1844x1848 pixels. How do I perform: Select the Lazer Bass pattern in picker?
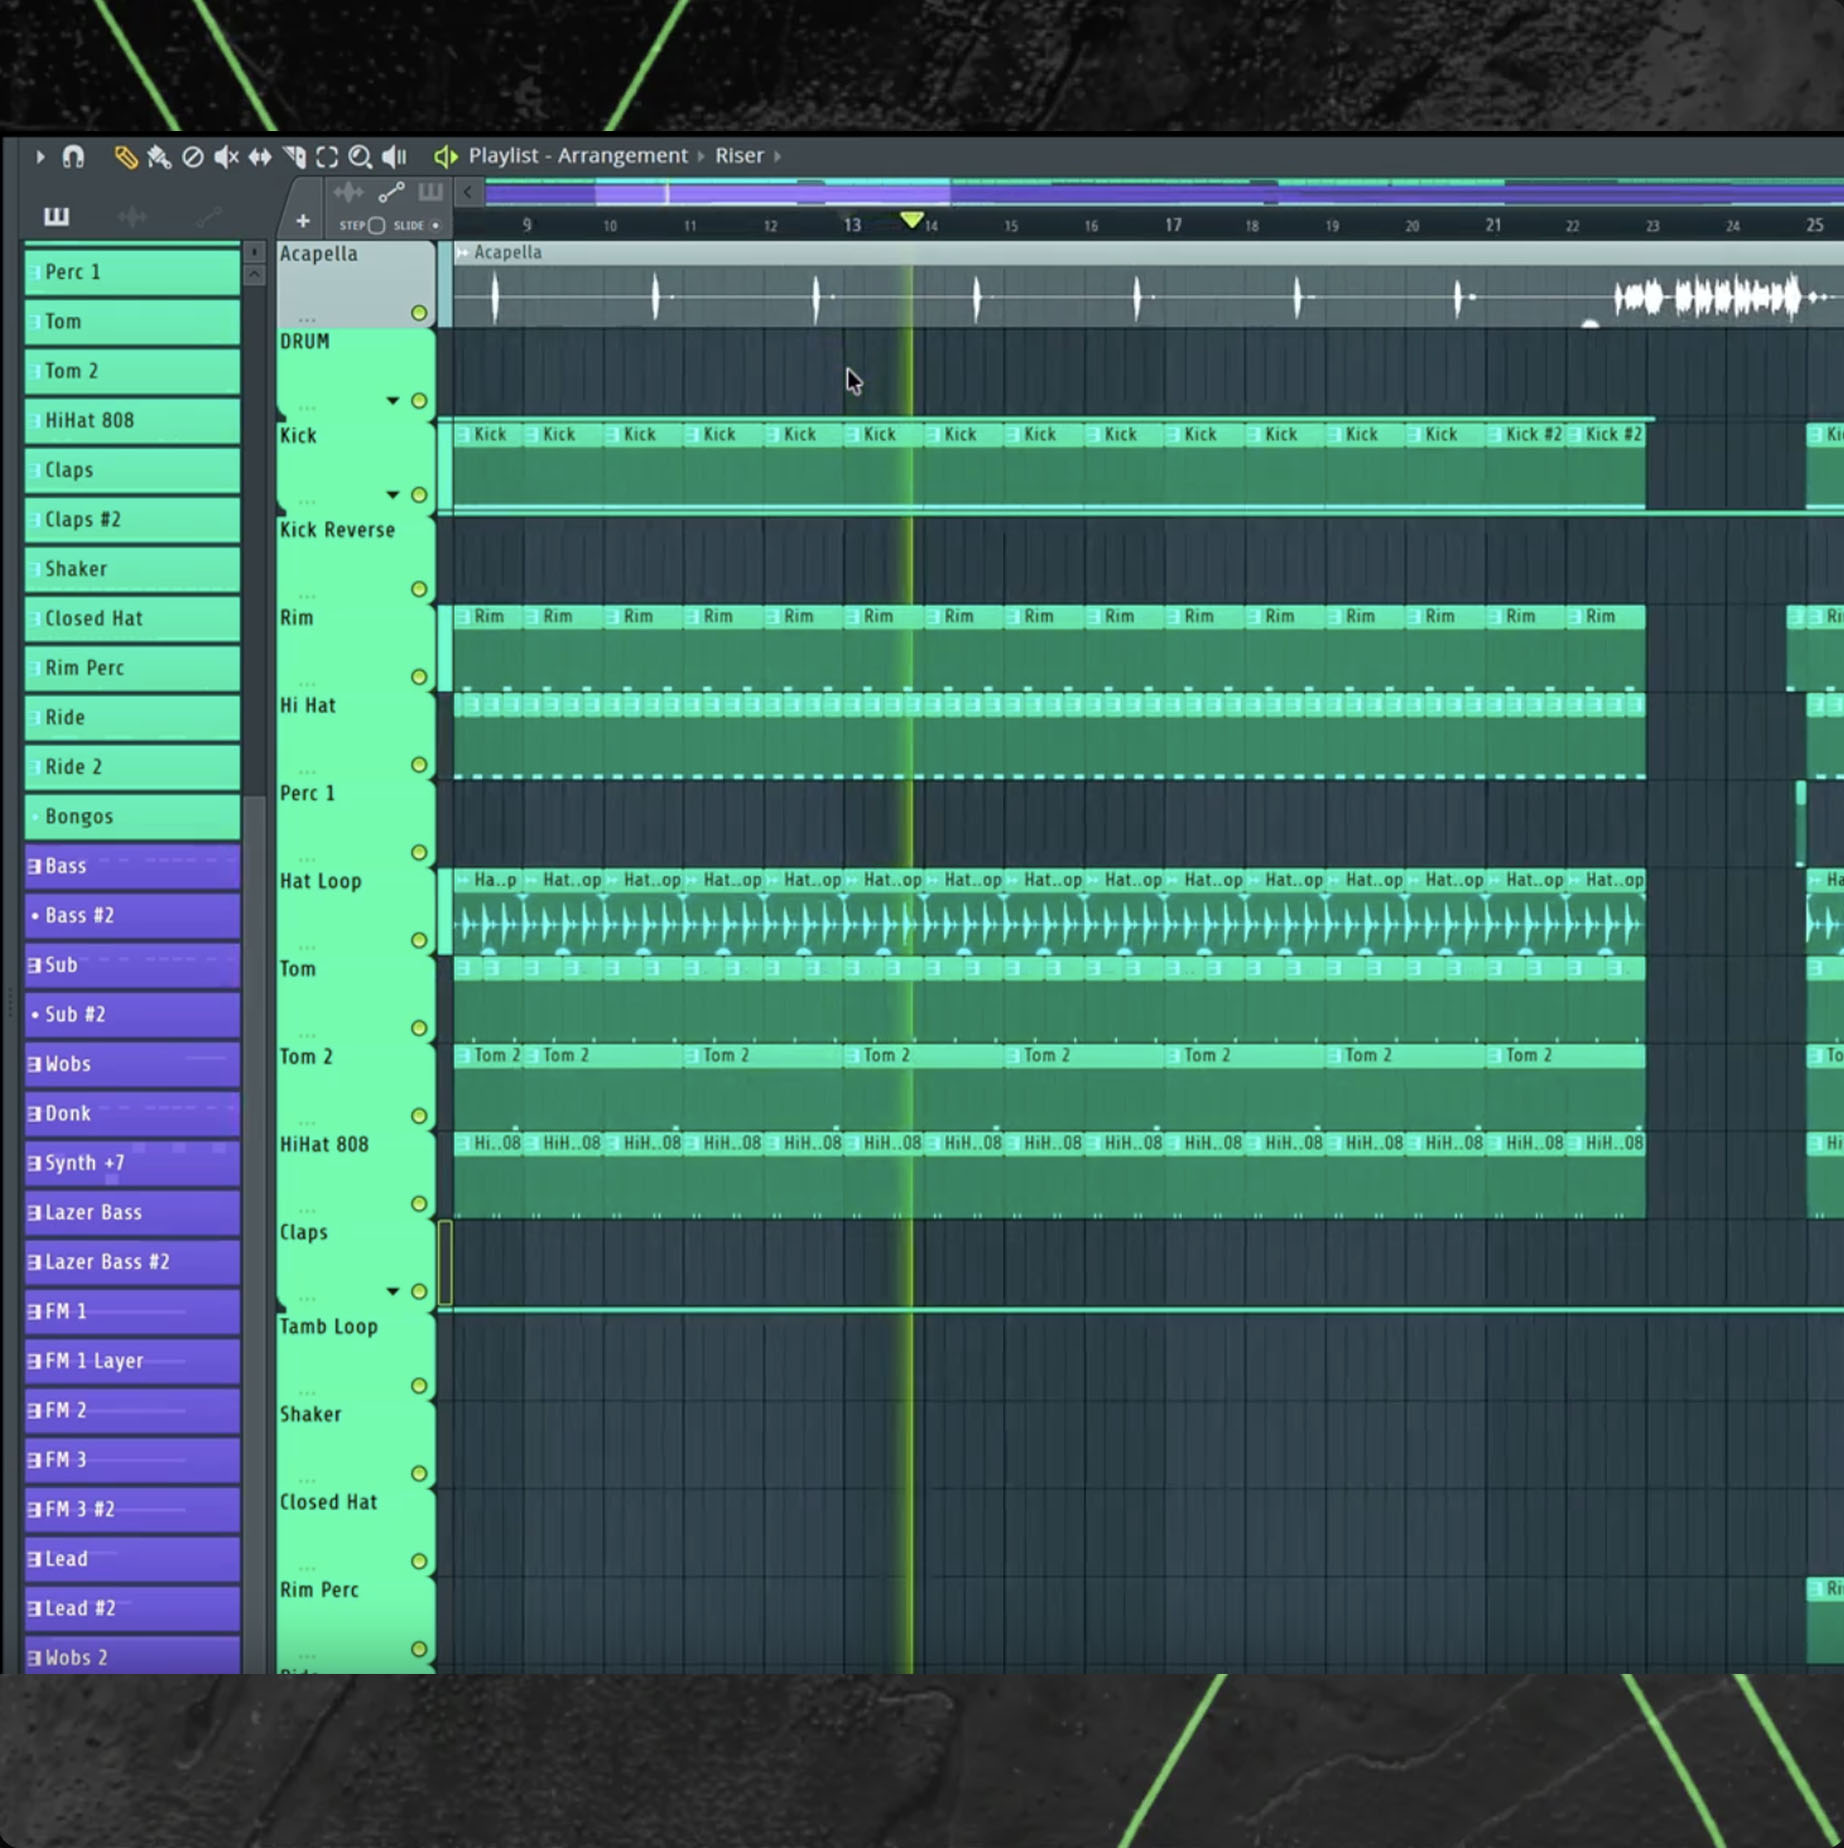(132, 1212)
